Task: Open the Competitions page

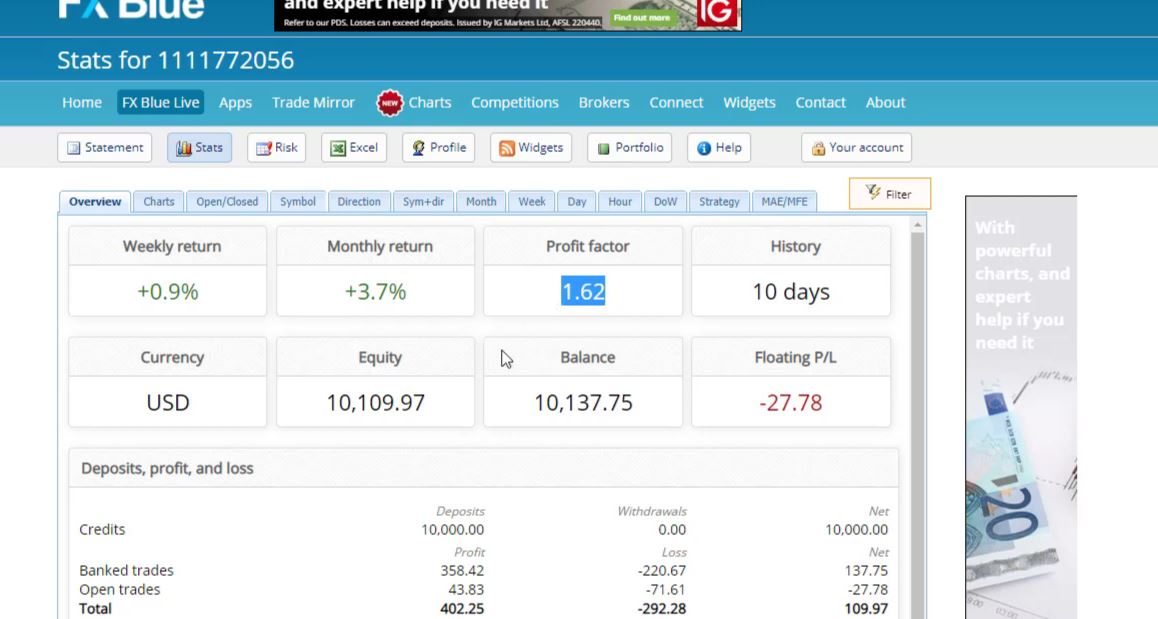Action: 514,102
